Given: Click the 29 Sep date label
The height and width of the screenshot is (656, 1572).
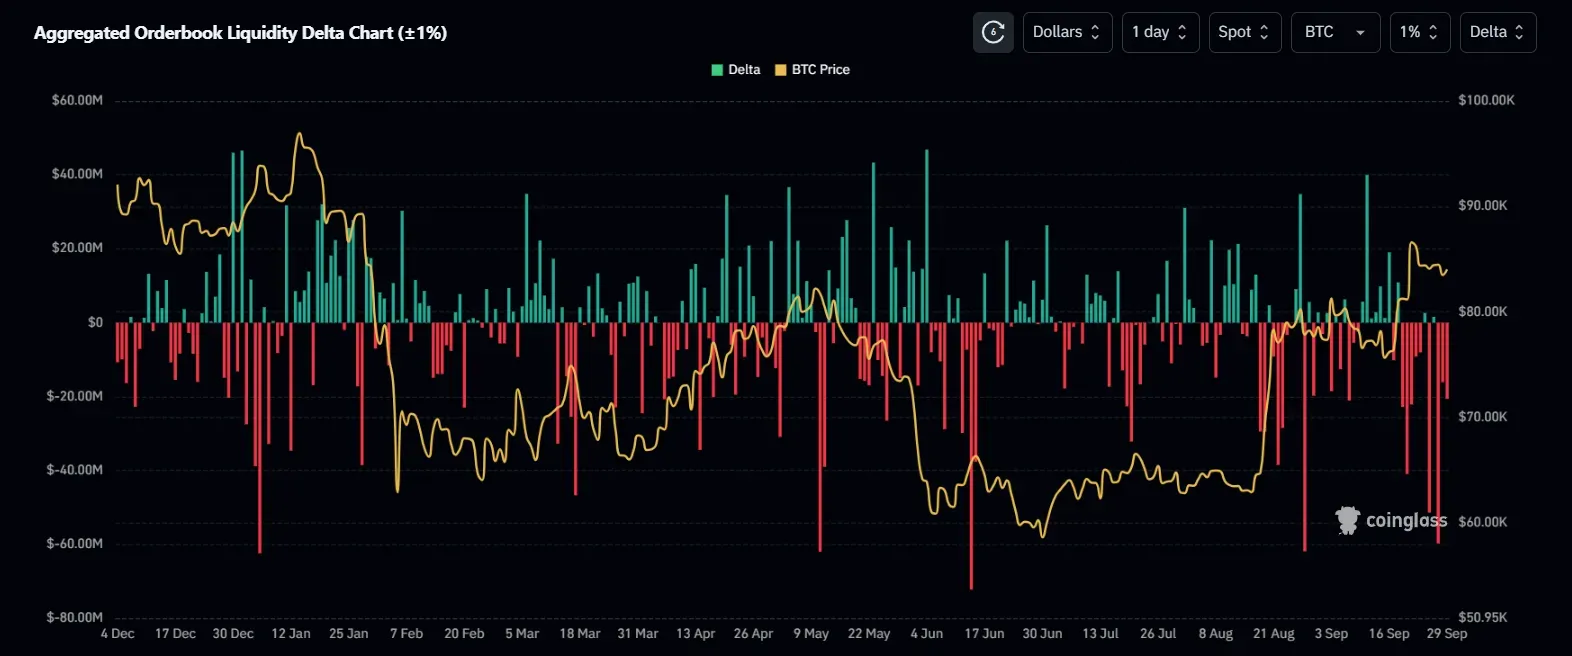Looking at the screenshot, I should [x=1447, y=634].
